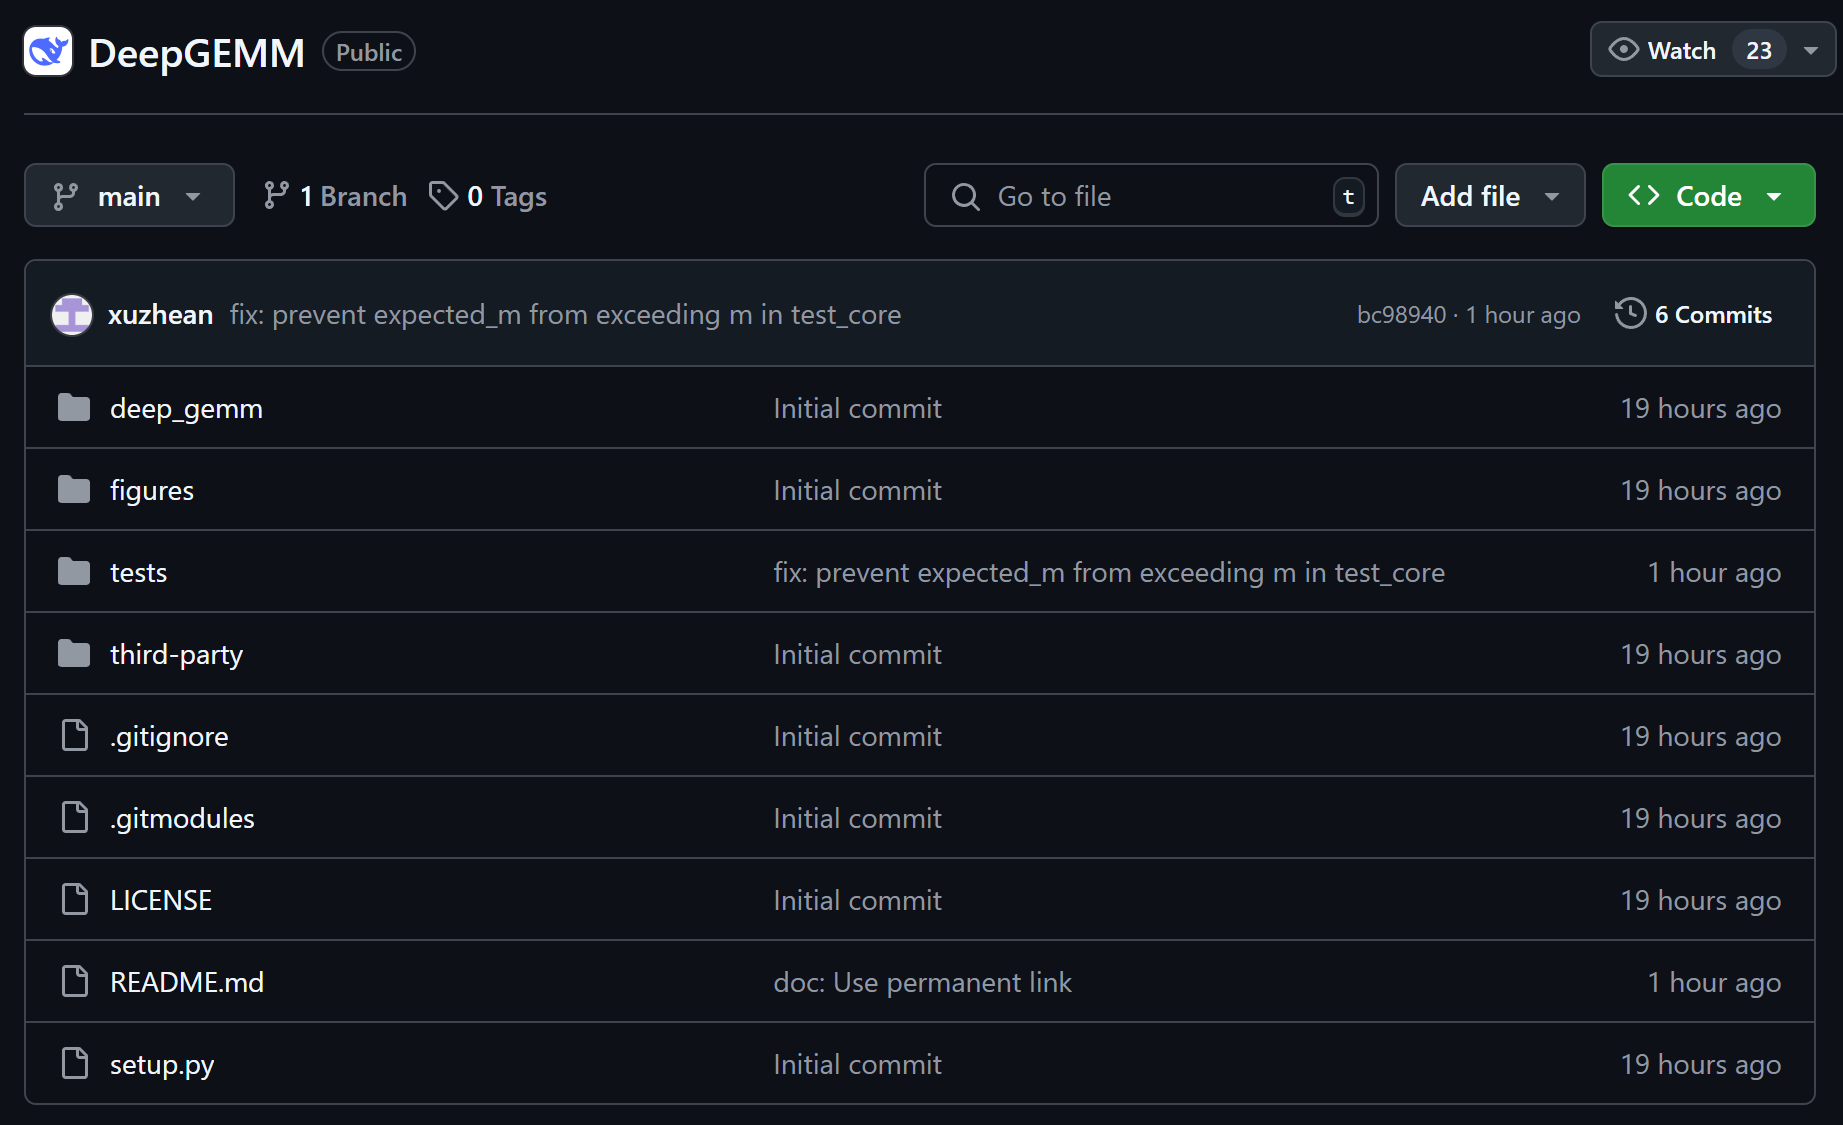
Task: Click the tests folder icon
Action: (74, 572)
